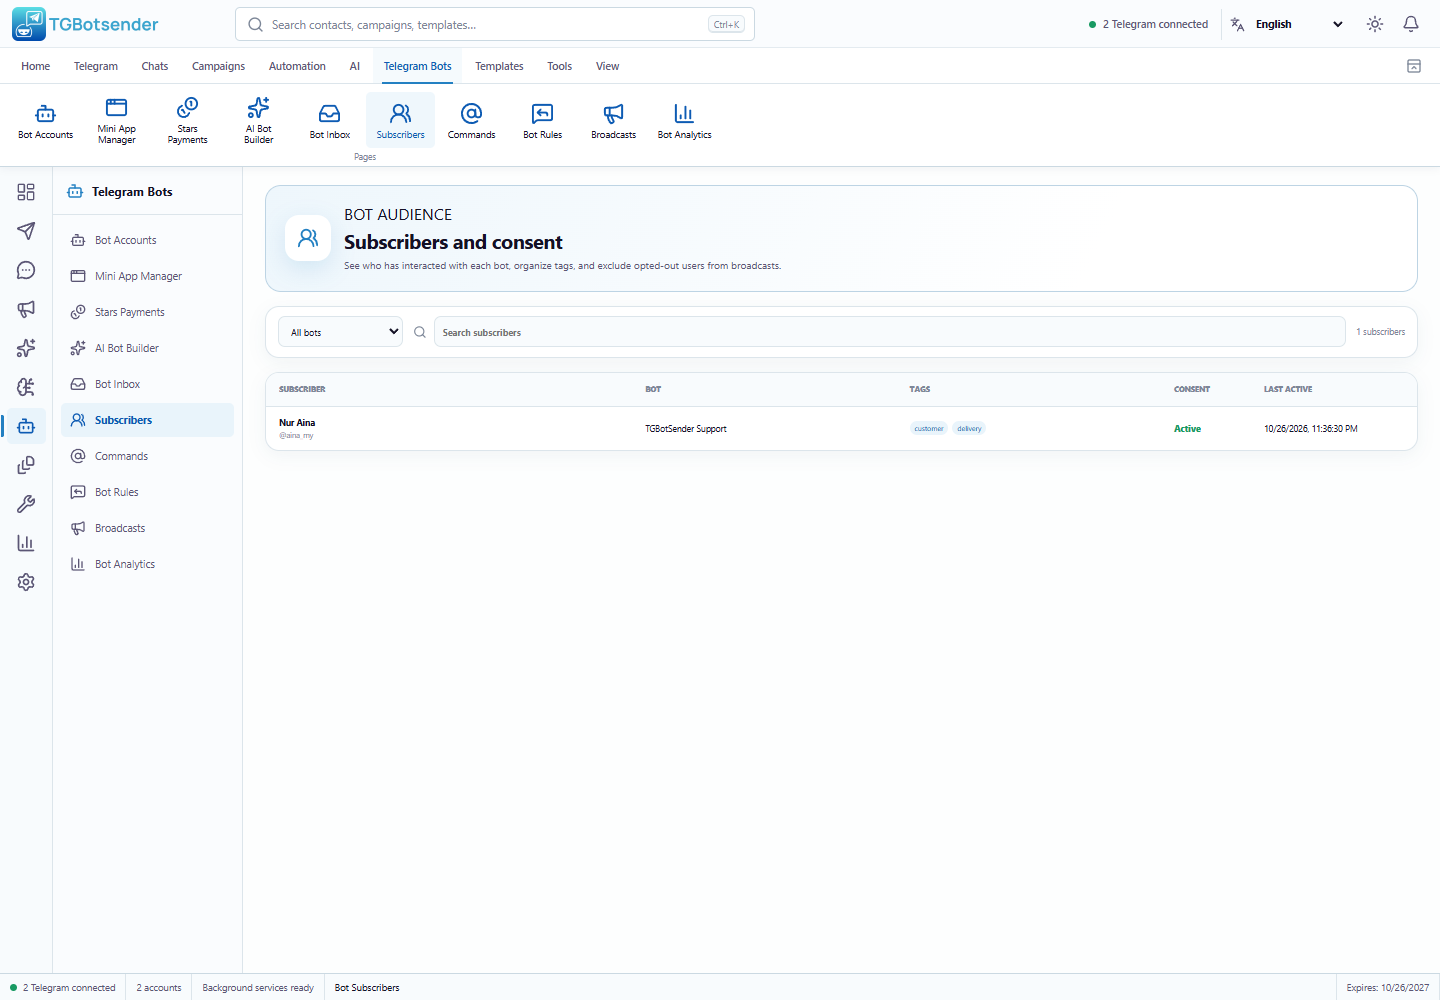Click the SUBSCRIBER column header

(x=302, y=389)
